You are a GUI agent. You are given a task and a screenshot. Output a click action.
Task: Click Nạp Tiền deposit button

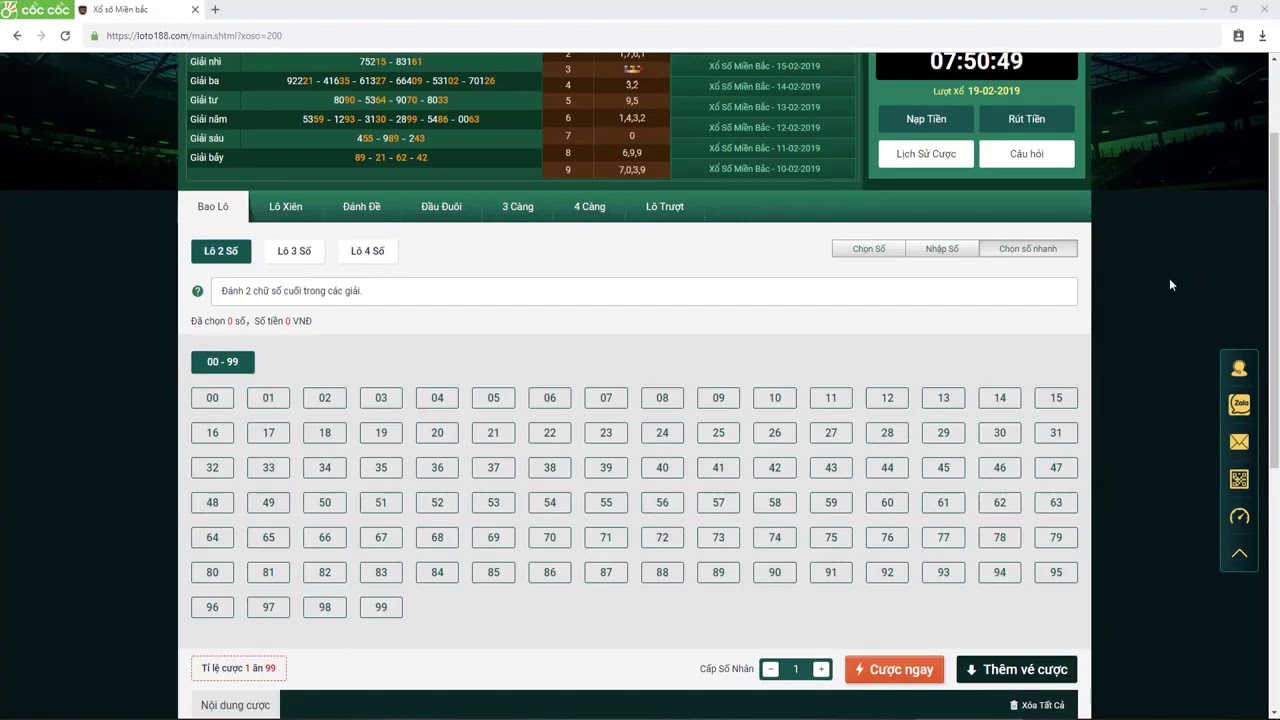click(926, 119)
